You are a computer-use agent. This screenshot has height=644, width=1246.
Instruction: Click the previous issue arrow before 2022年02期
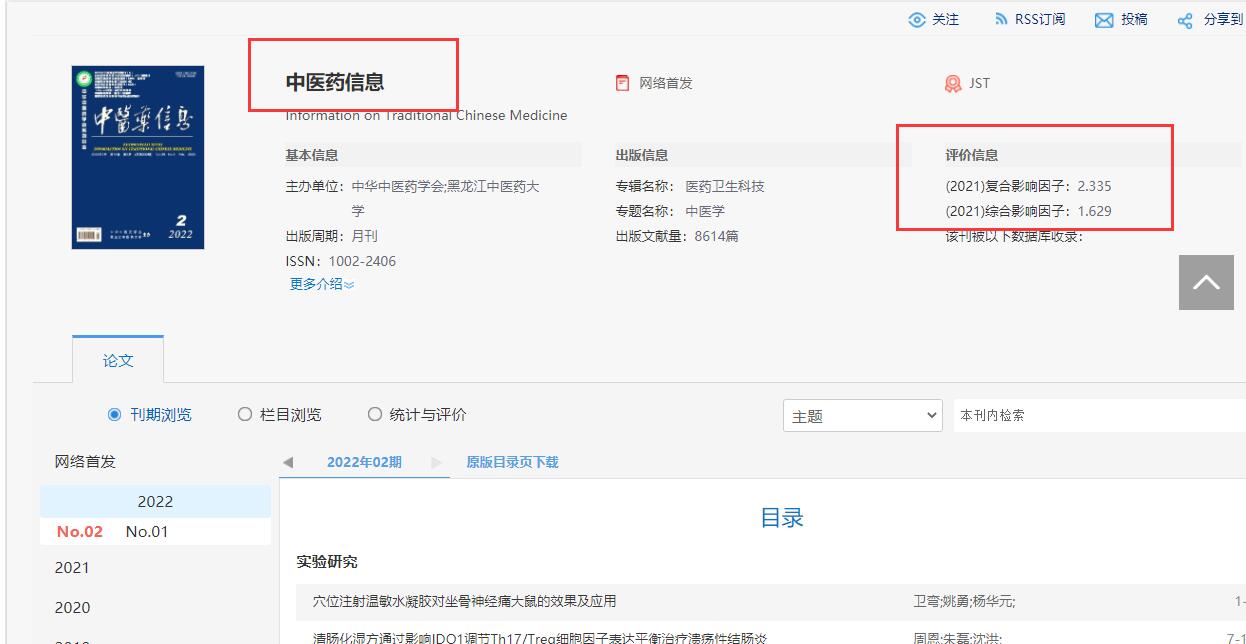[x=286, y=462]
